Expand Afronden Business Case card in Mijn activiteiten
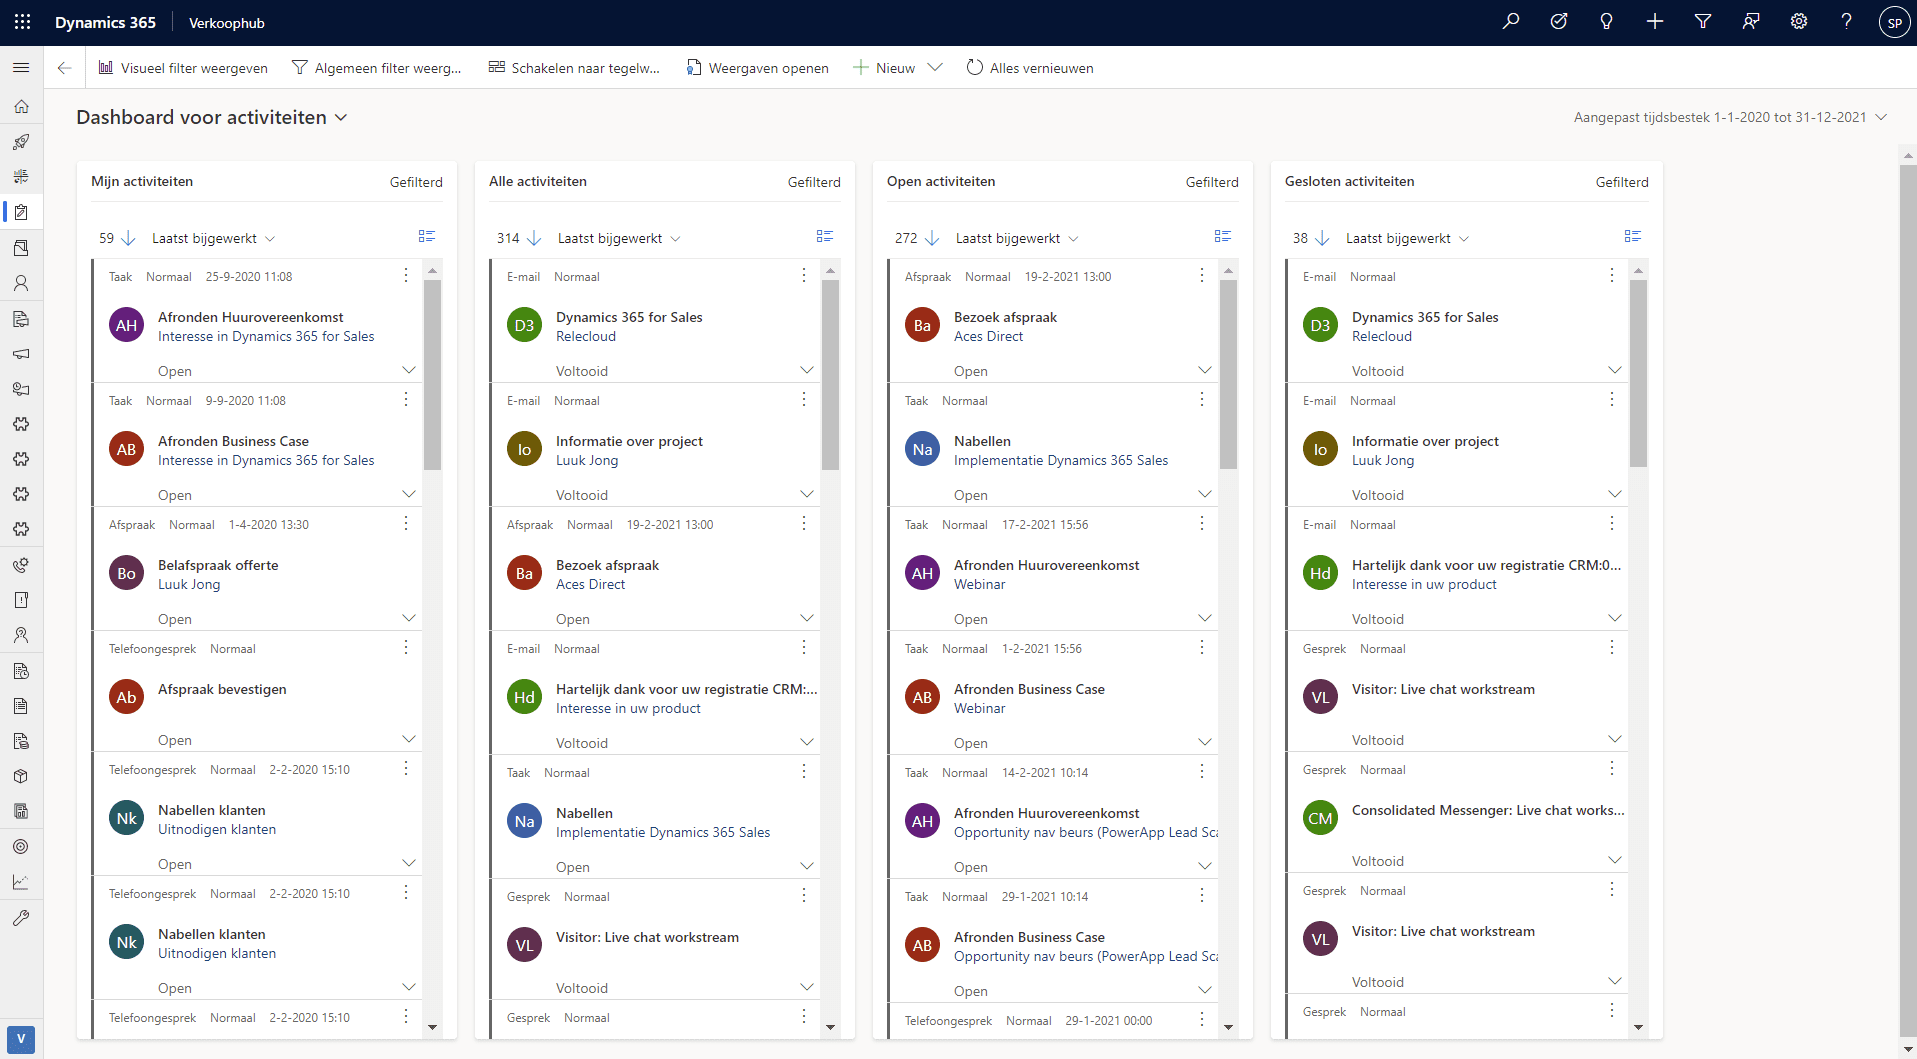 (x=409, y=494)
